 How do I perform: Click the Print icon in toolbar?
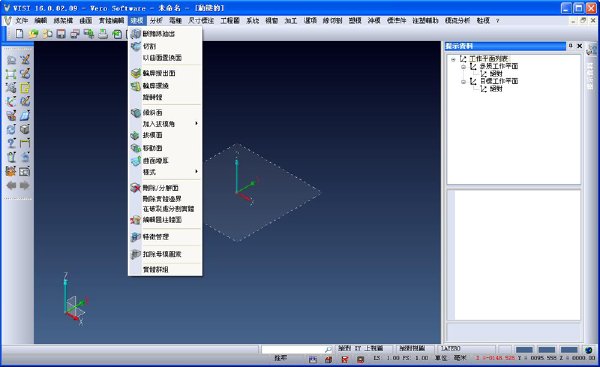pyautogui.click(x=103, y=34)
